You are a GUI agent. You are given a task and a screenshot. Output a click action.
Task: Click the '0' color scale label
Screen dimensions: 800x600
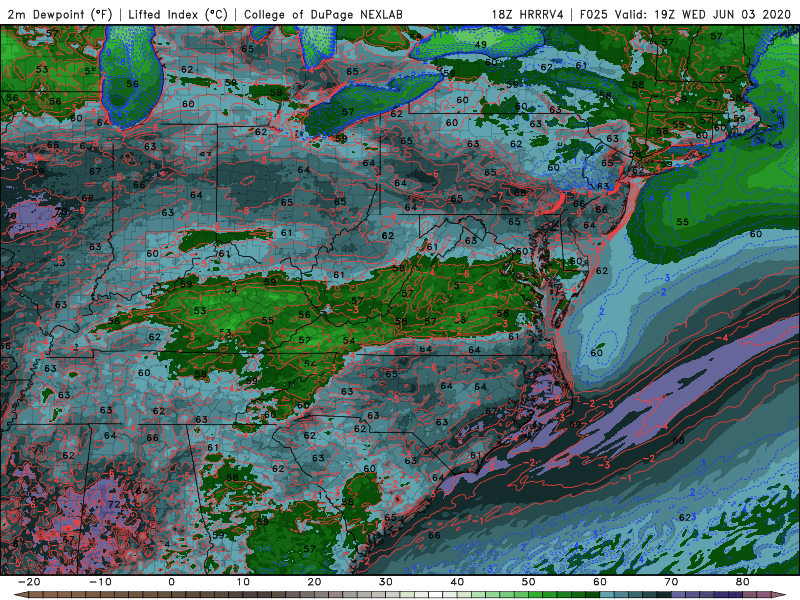[171, 582]
